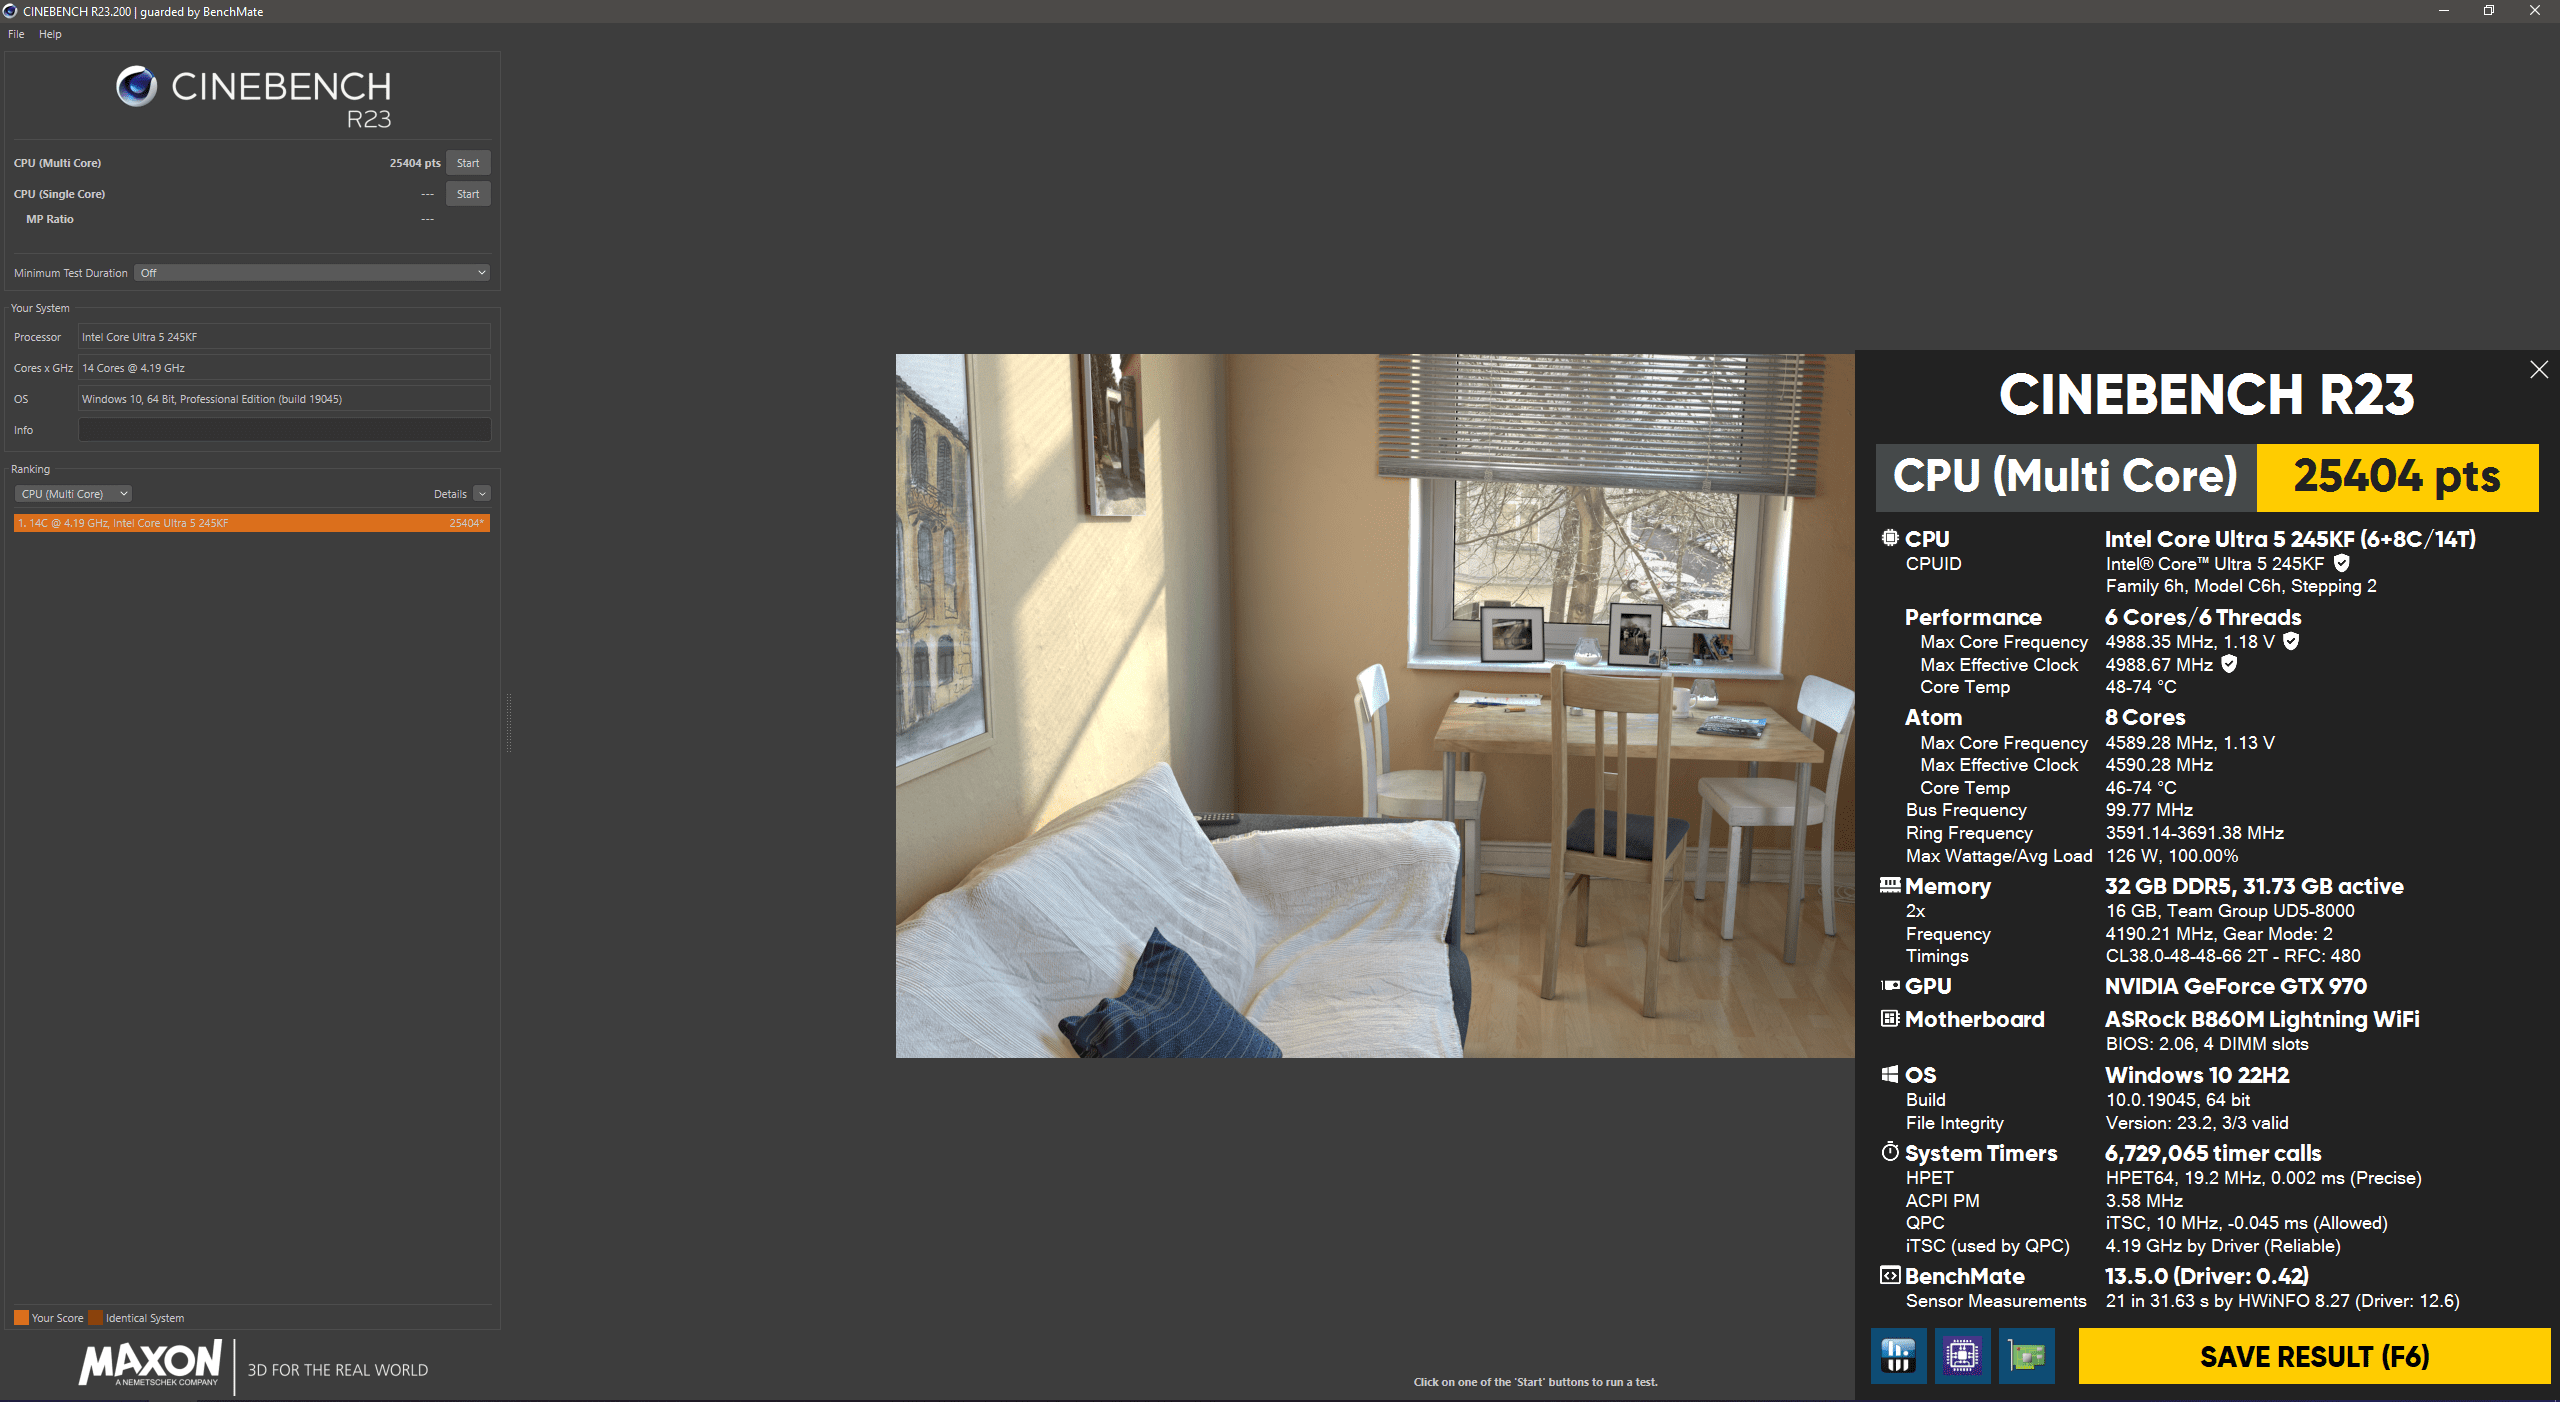Open the purple CPU-Z chip icon
The height and width of the screenshot is (1402, 2560).
coord(1962,1356)
